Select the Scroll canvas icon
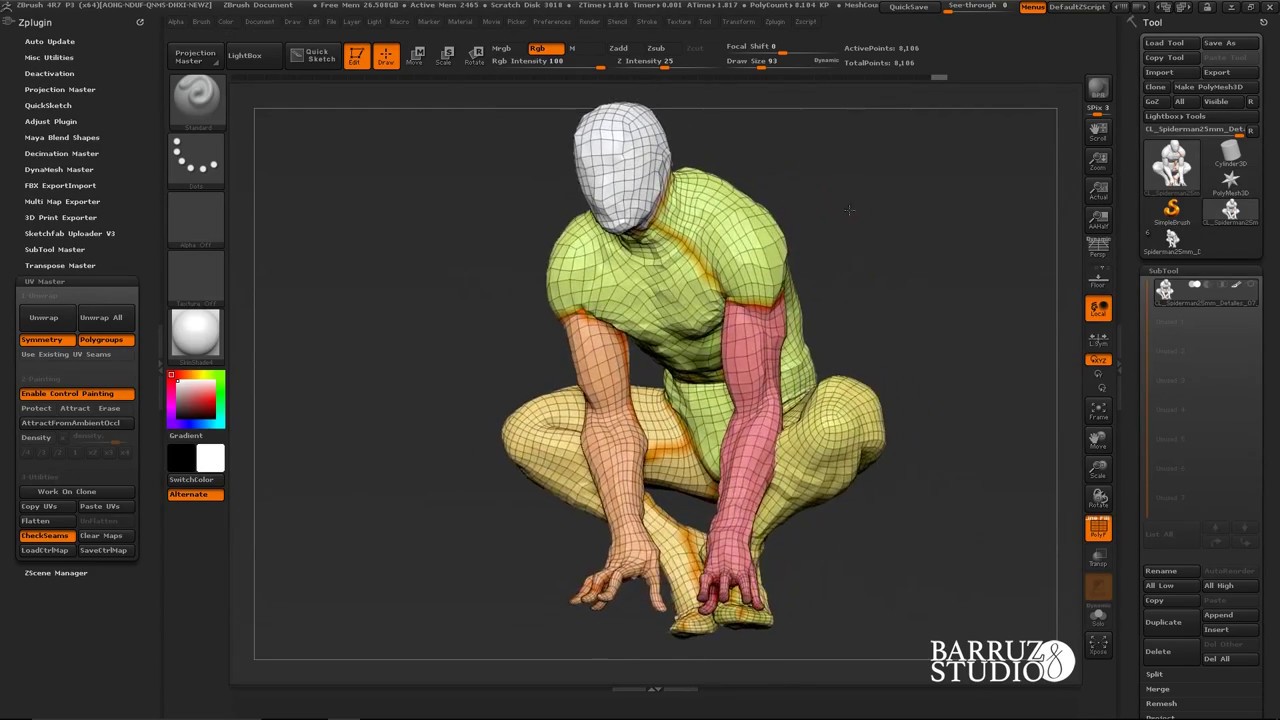 point(1098,130)
